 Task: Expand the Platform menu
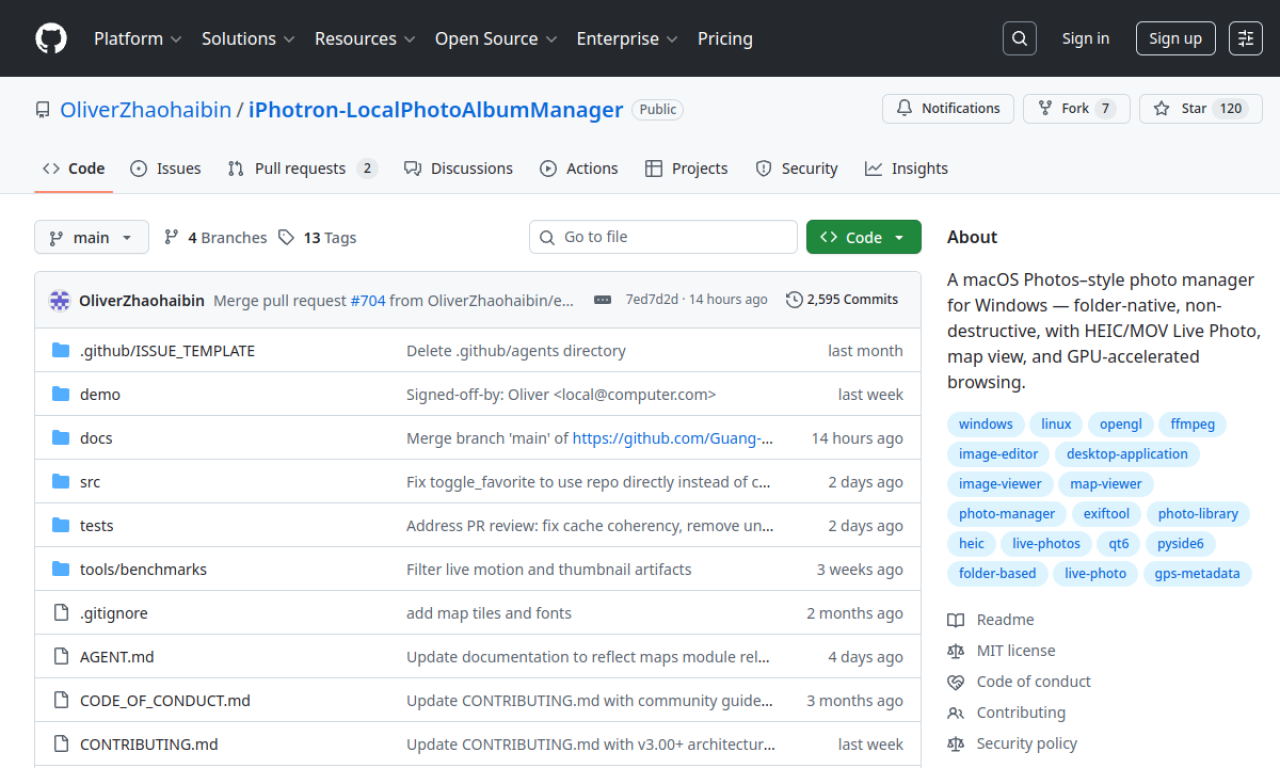point(137,39)
